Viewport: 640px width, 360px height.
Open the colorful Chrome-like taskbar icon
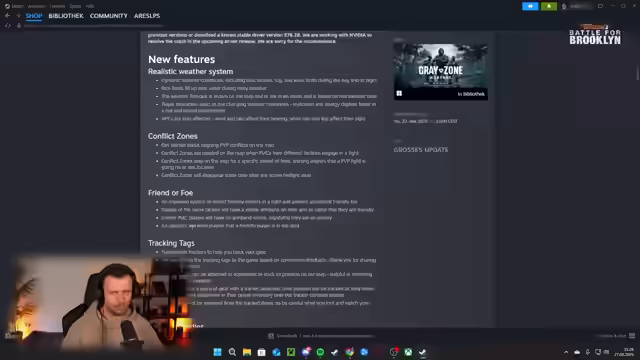(350, 352)
